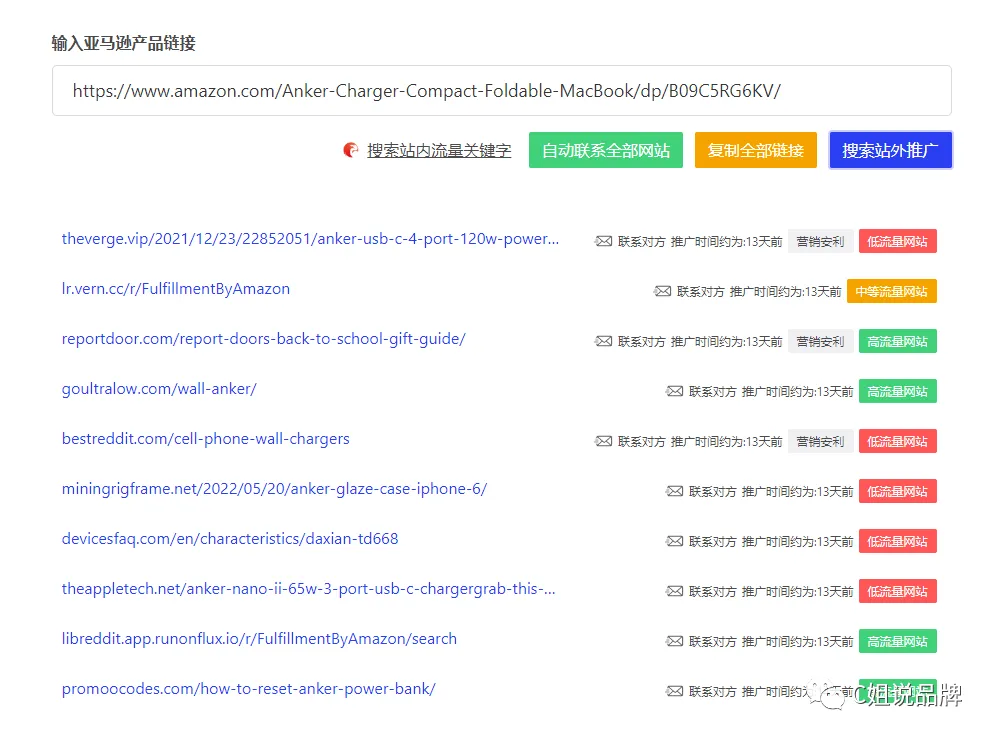Click the envelope icon beside lr.vern.cc
995x739 pixels.
(x=662, y=291)
